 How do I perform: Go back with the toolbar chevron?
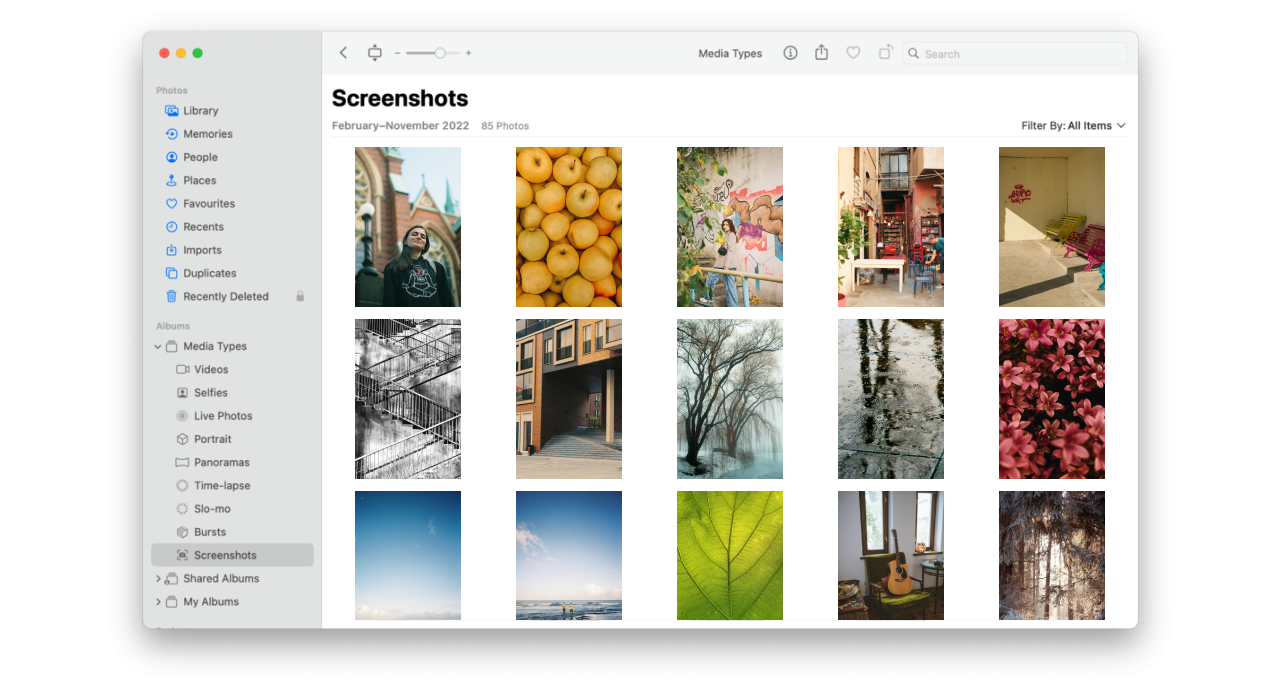[x=343, y=53]
